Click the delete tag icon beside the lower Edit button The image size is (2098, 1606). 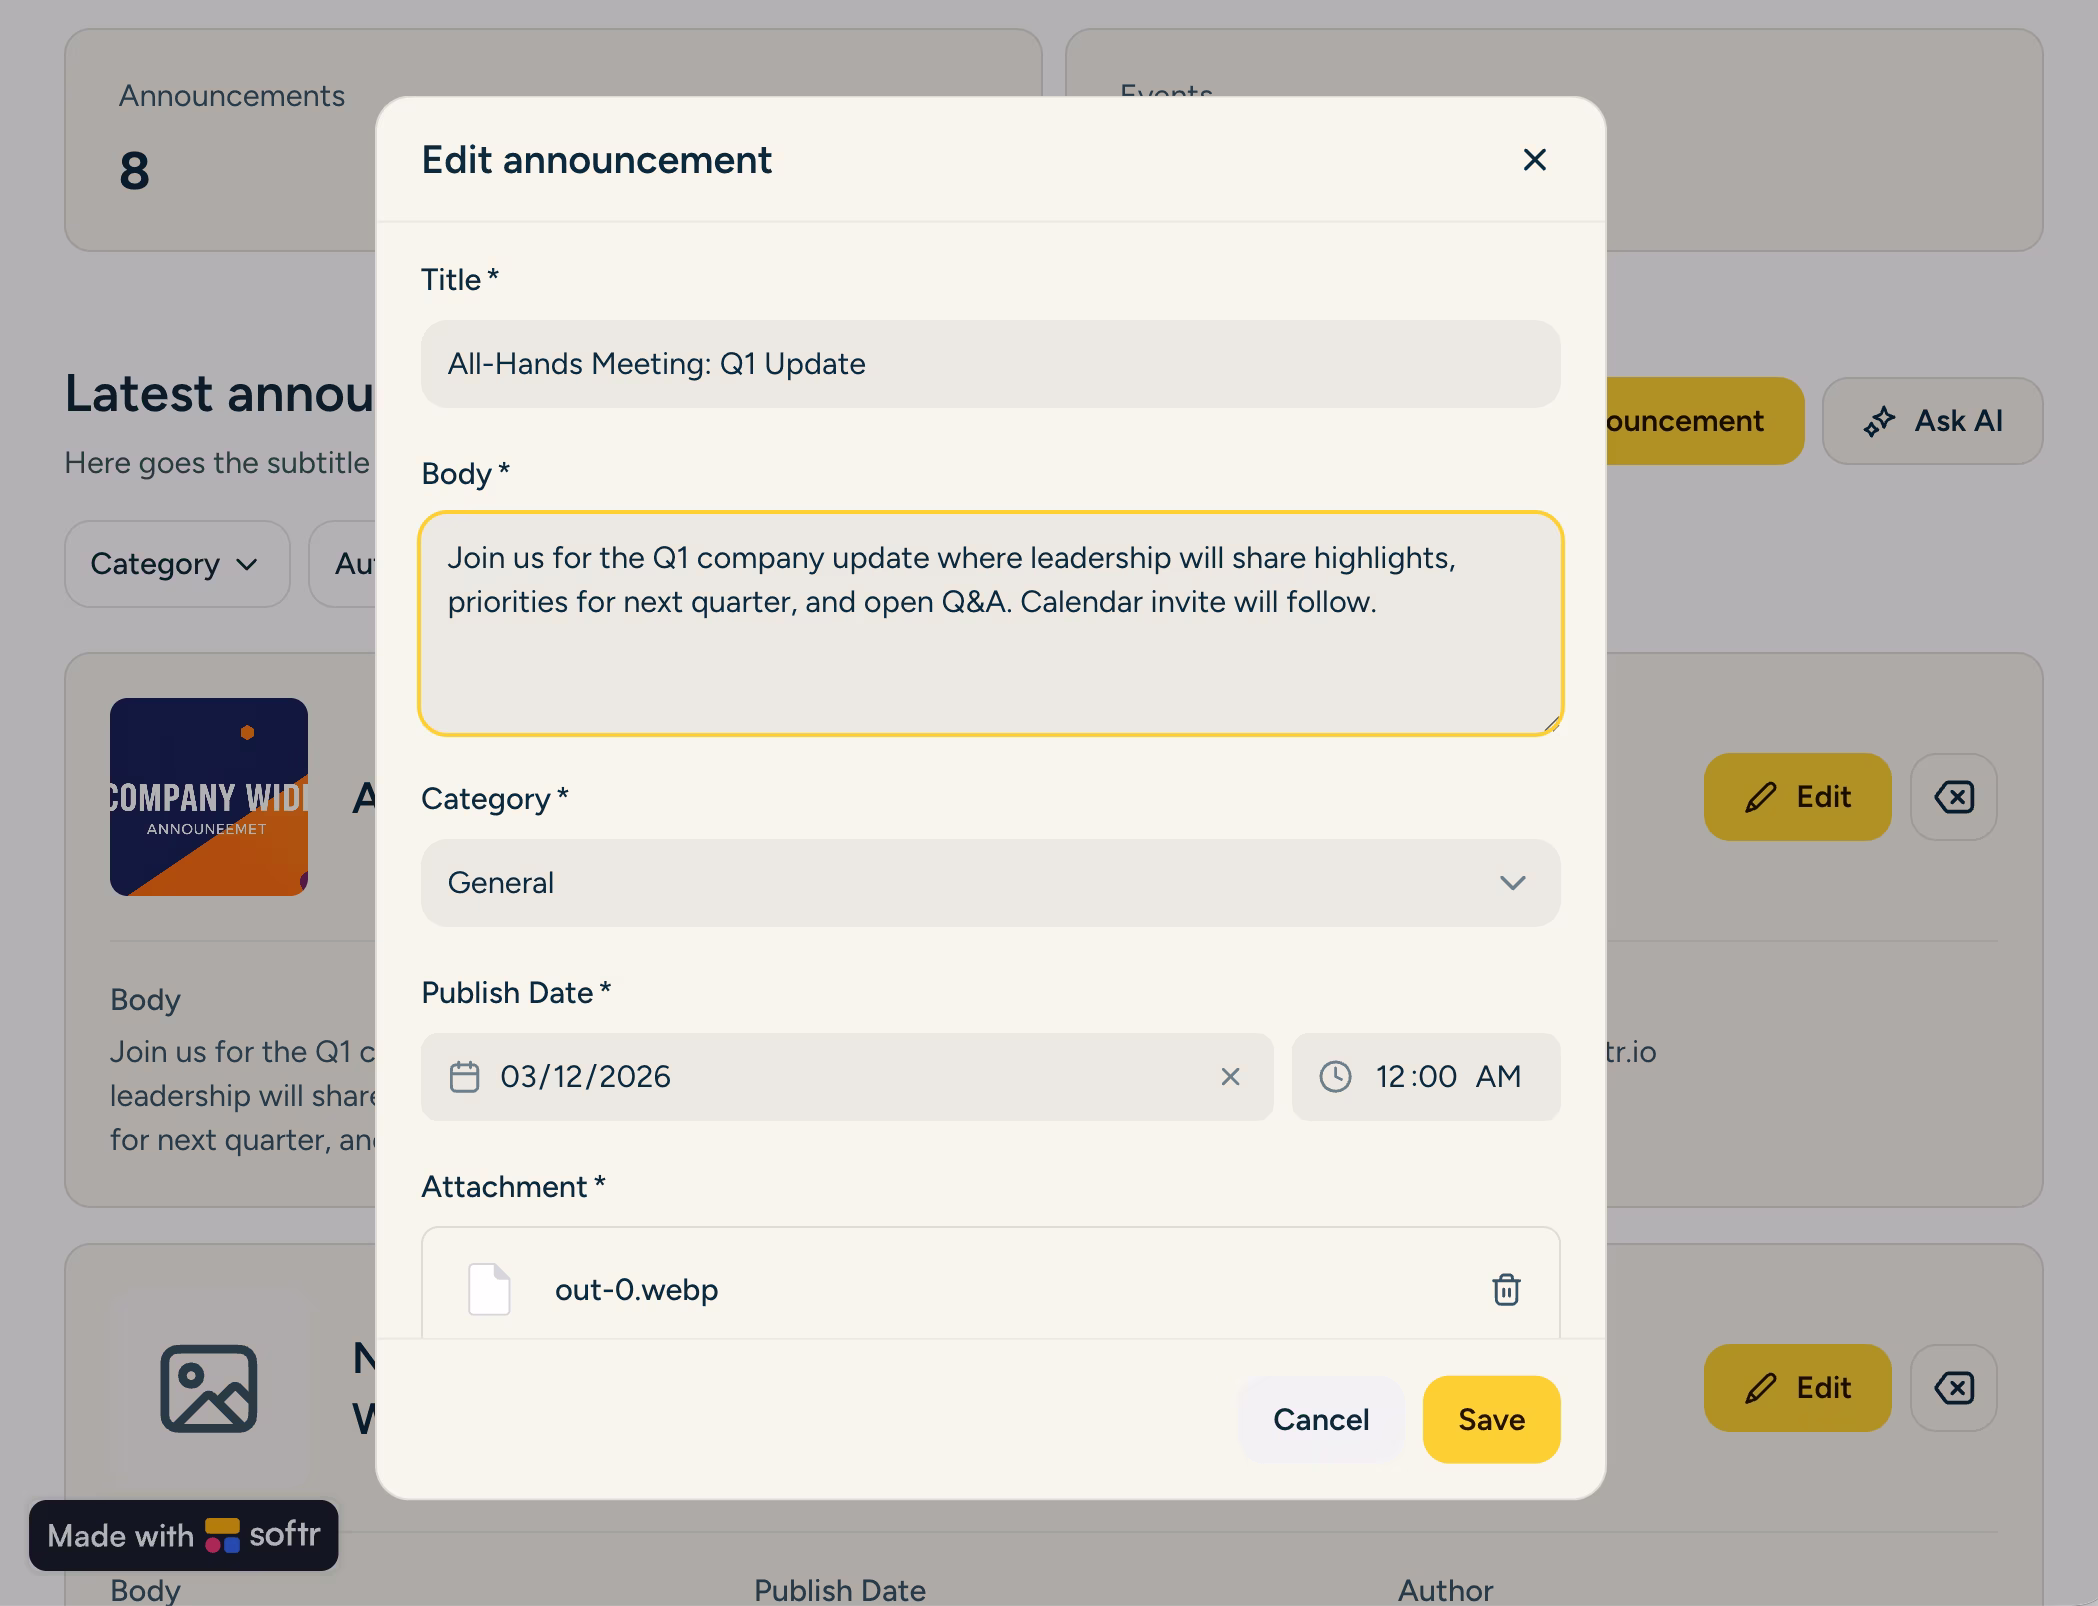pos(1954,1388)
